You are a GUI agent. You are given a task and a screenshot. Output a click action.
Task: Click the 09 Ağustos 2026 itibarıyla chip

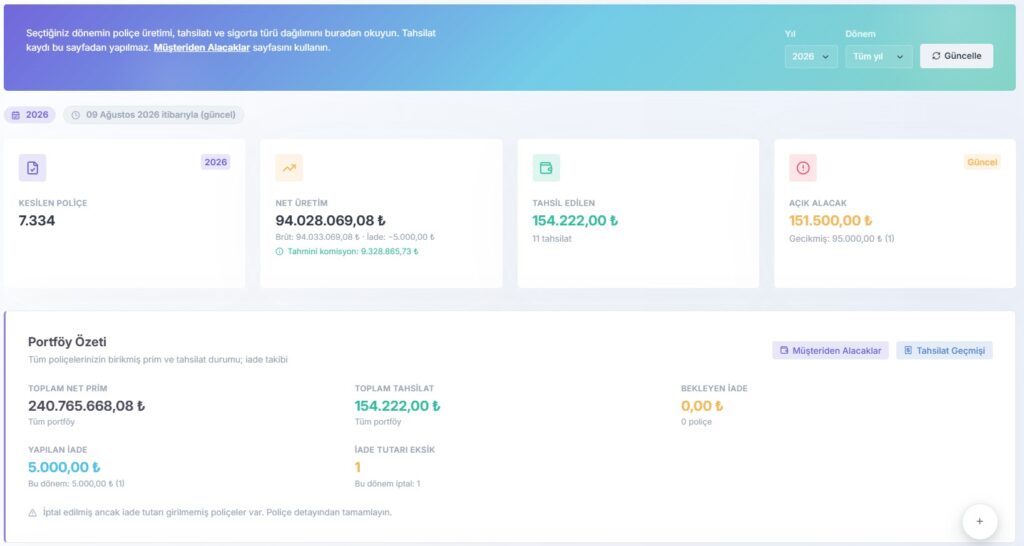click(x=153, y=115)
